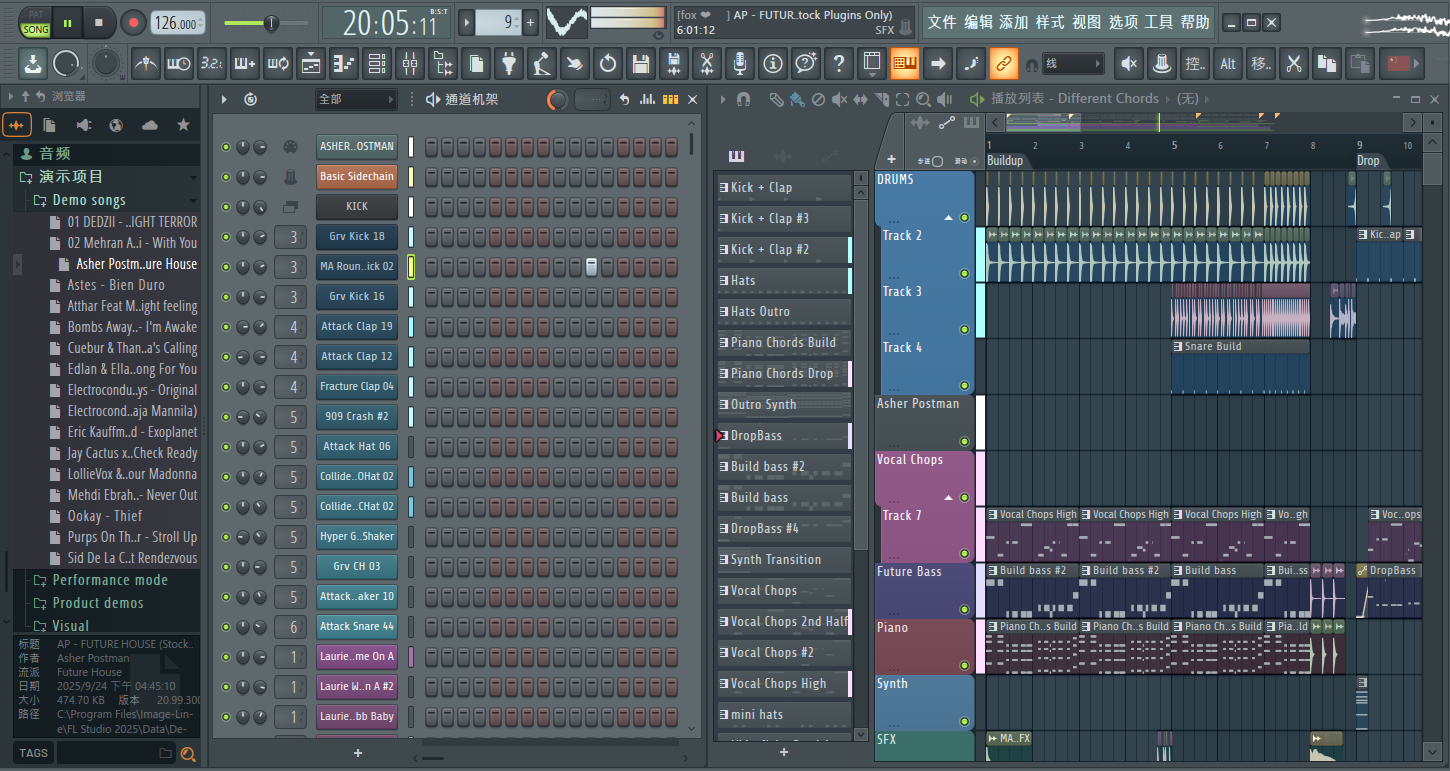The image size is (1450, 771).
Task: Click the project info icon
Action: 772,64
